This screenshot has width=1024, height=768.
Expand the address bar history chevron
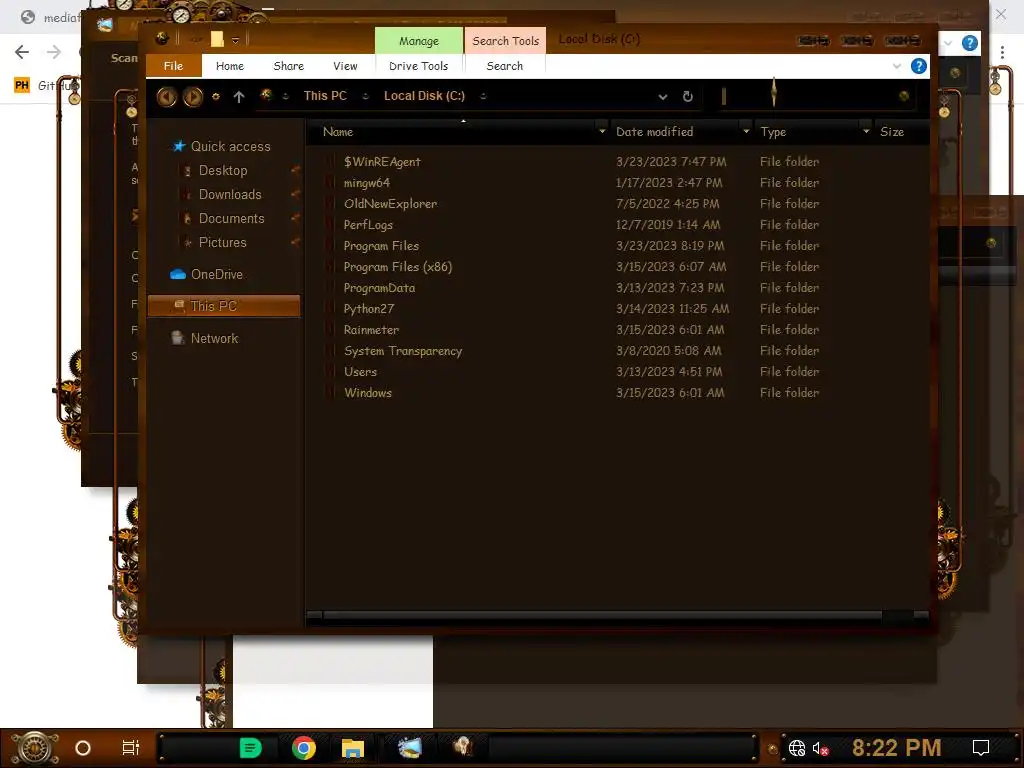[x=663, y=97]
